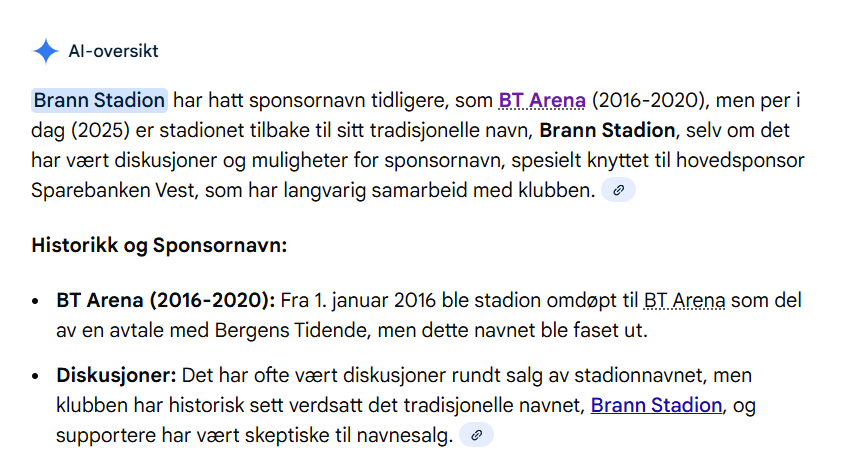This screenshot has width=849, height=472.
Task: Follow the Brann Stadion link under Diskusjoner
Action: pyautogui.click(x=656, y=405)
